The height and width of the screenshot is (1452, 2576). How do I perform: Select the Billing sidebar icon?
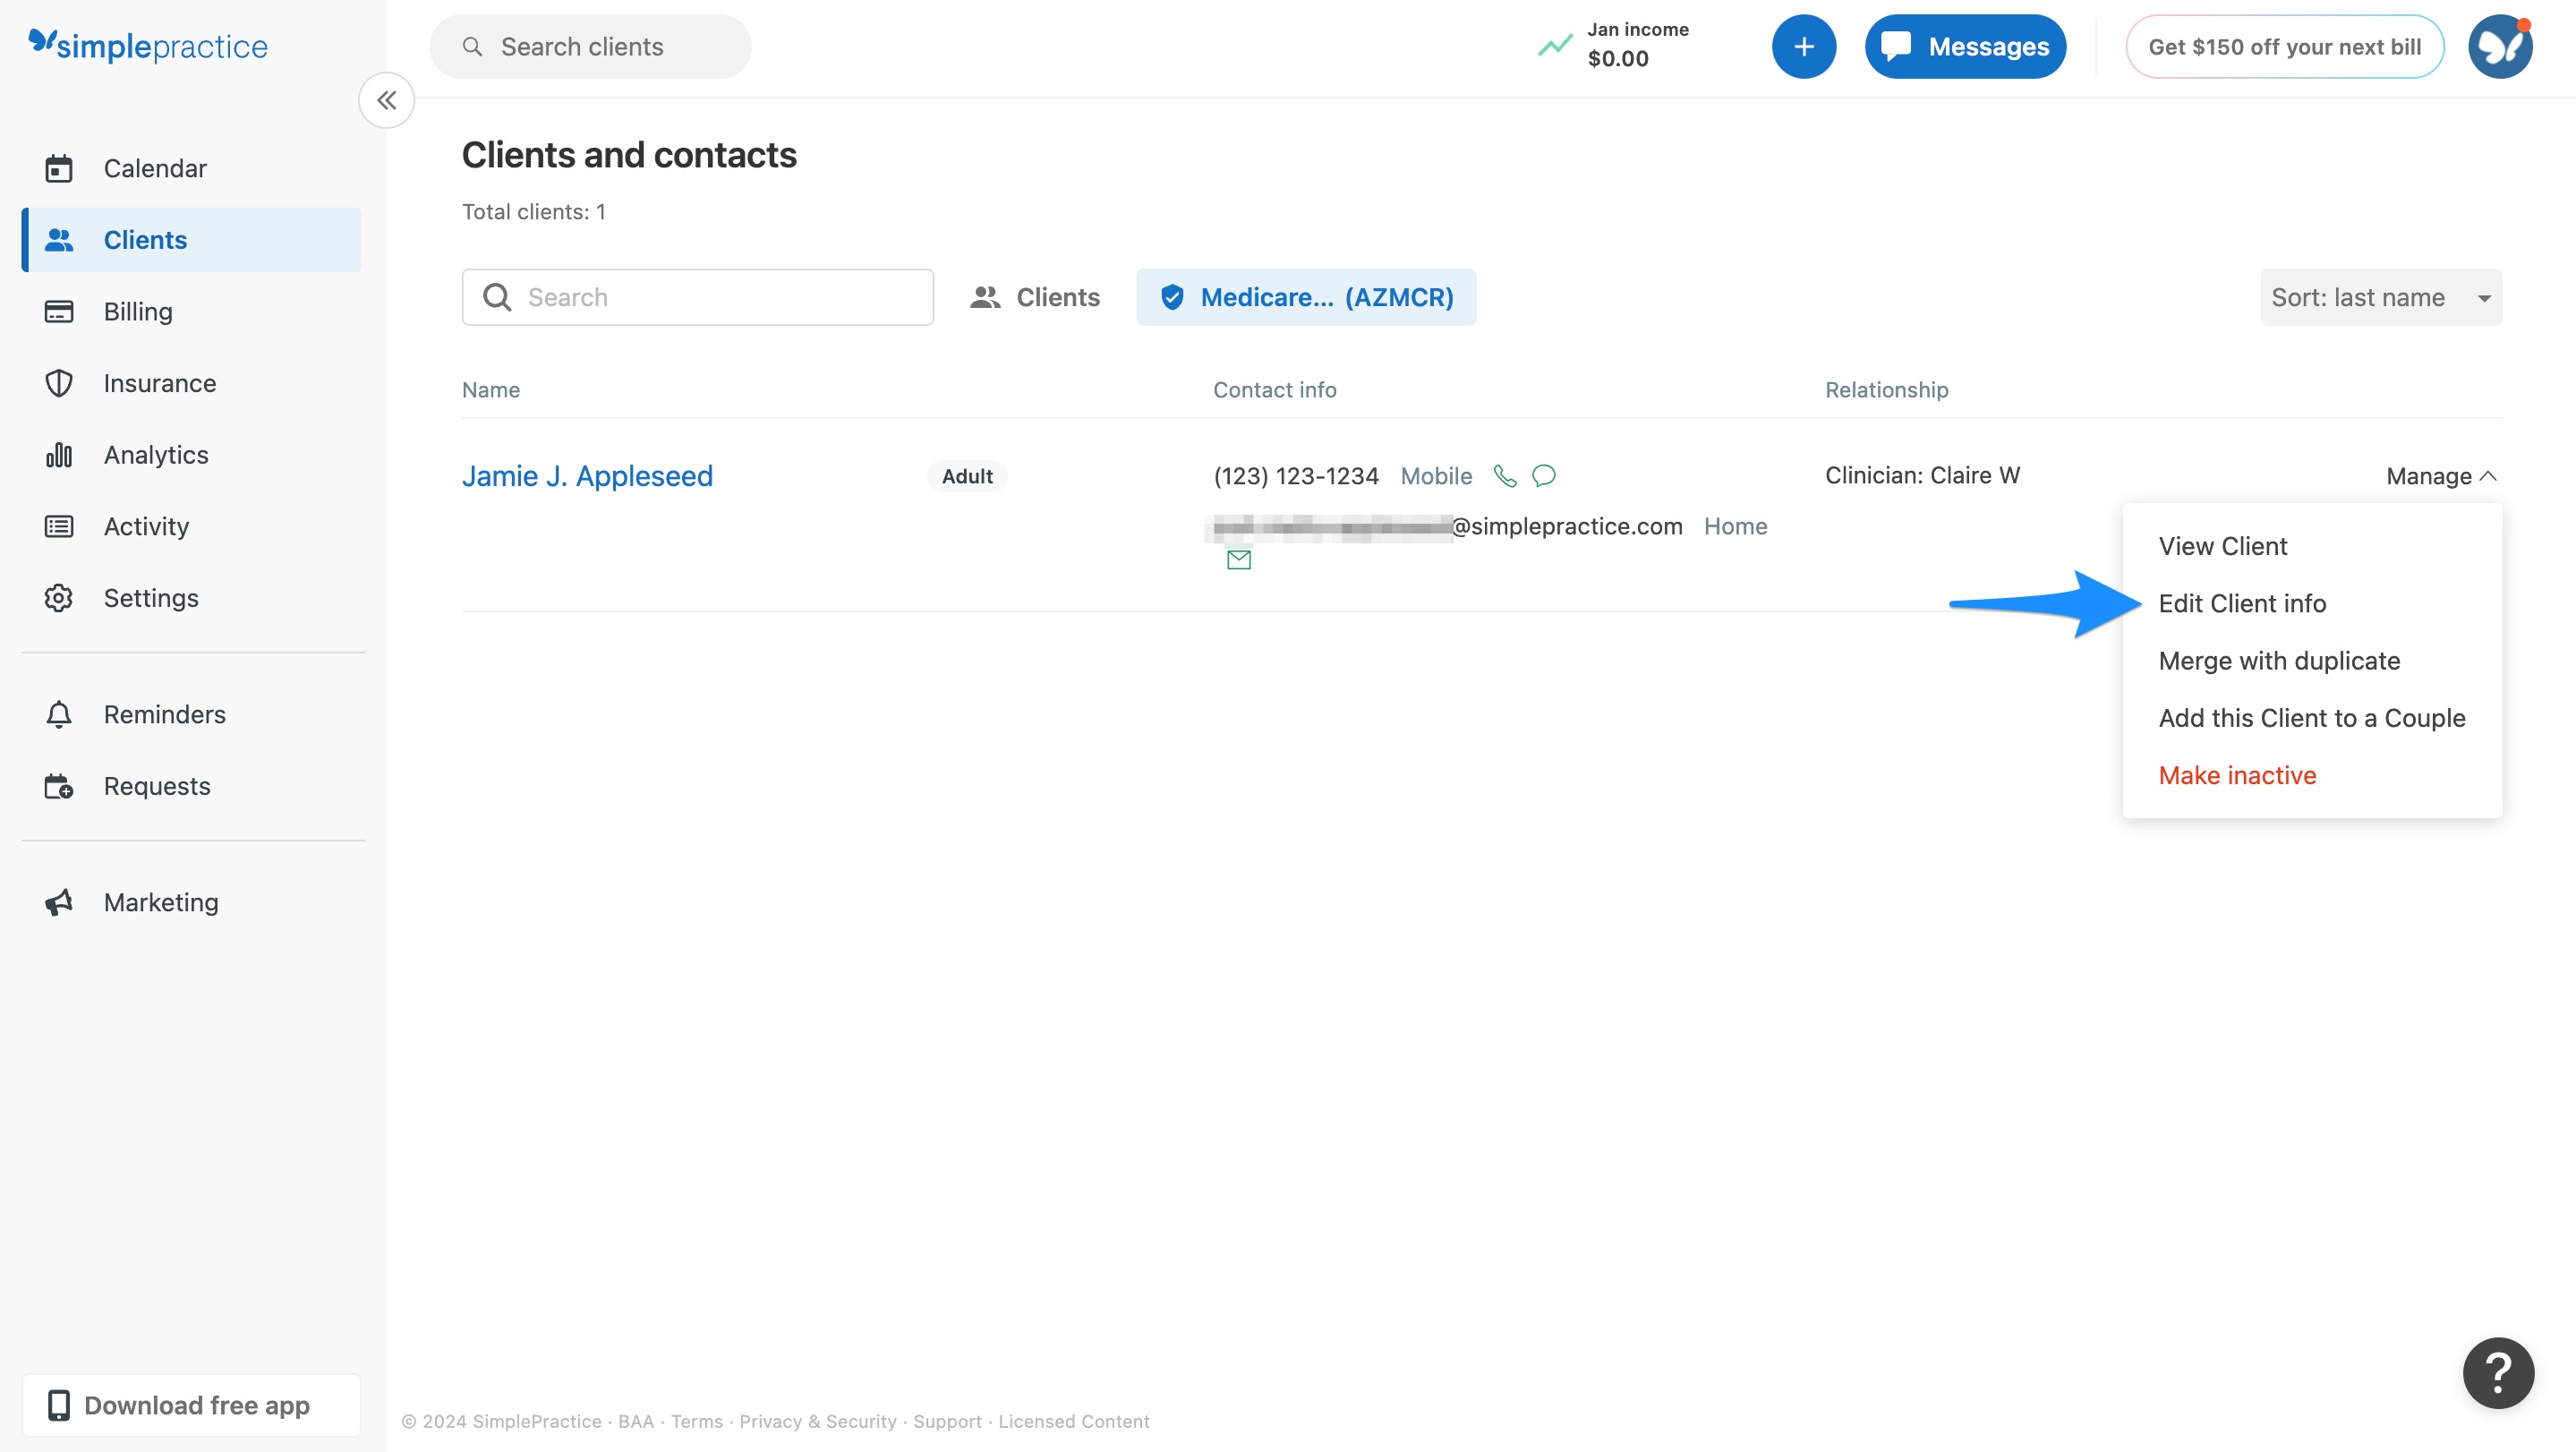pos(58,311)
